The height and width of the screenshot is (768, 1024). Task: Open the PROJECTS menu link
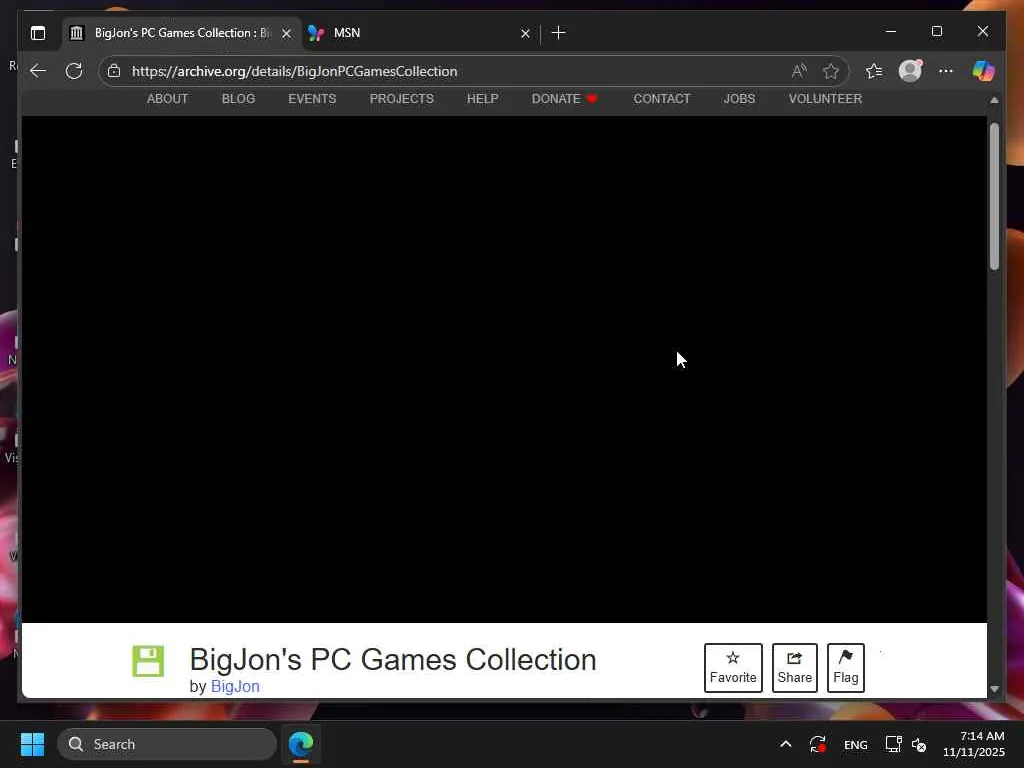[402, 99]
